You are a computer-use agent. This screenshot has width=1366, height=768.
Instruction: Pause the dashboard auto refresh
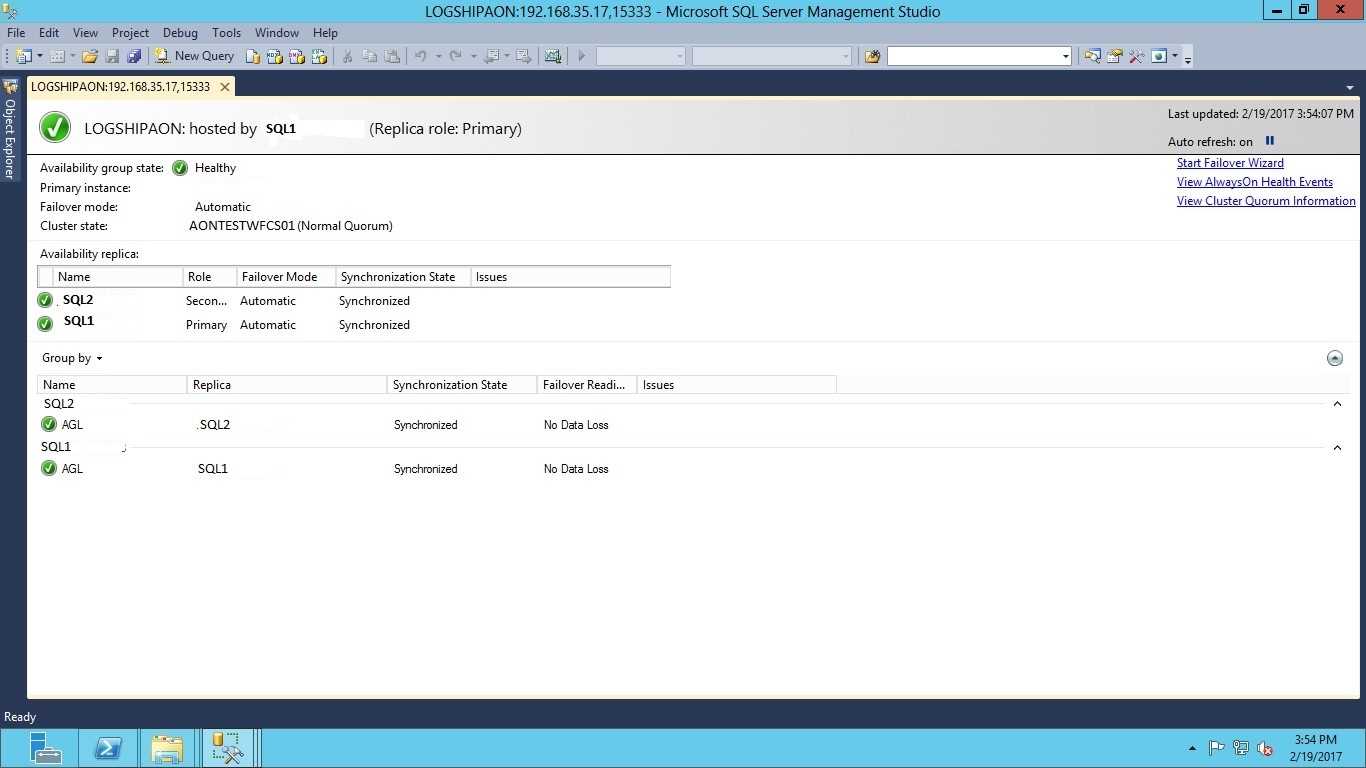[1270, 141]
